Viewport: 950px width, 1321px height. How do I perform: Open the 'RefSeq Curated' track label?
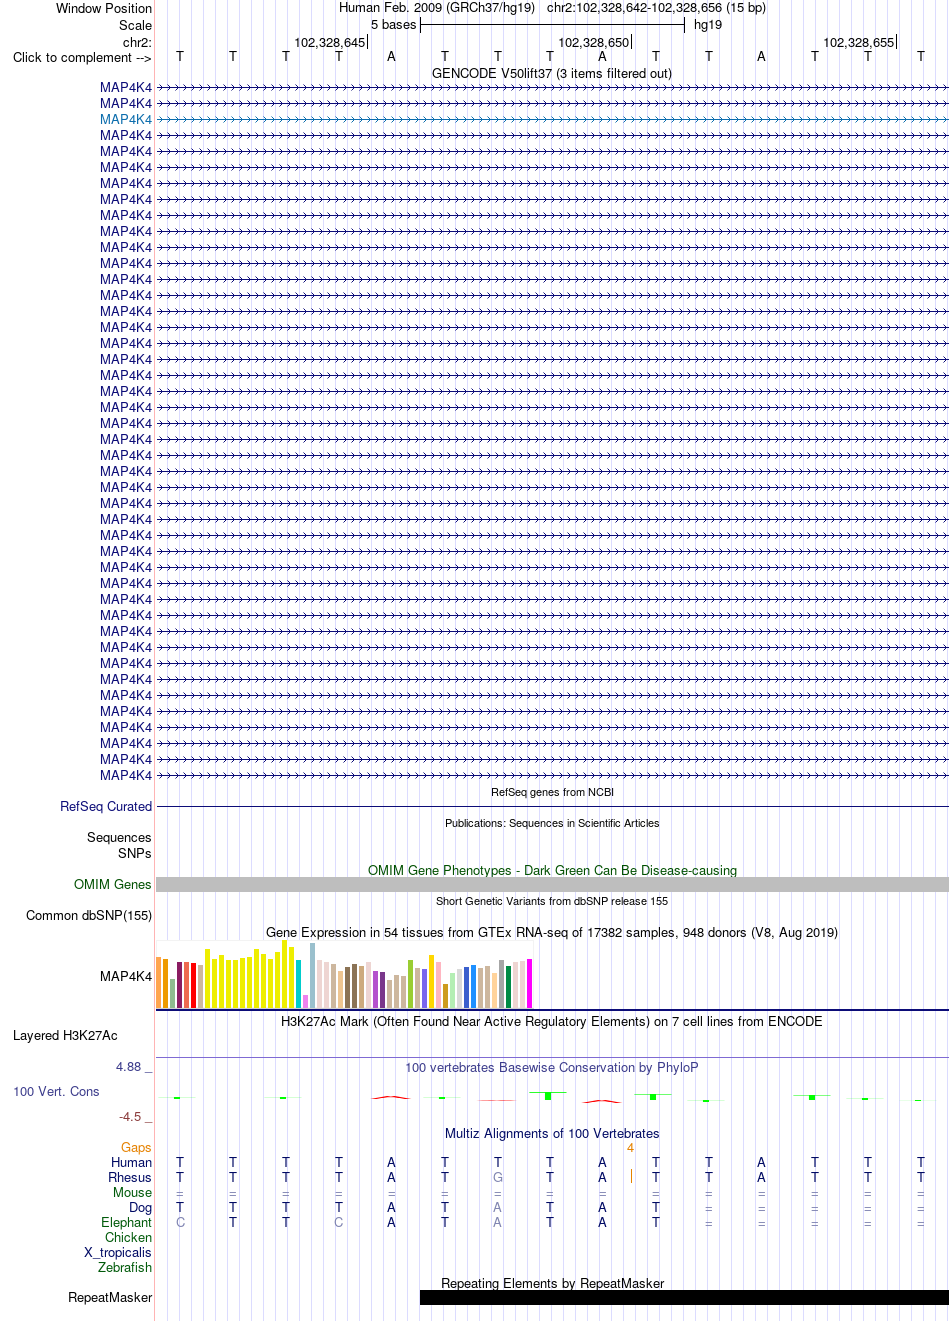[106, 806]
